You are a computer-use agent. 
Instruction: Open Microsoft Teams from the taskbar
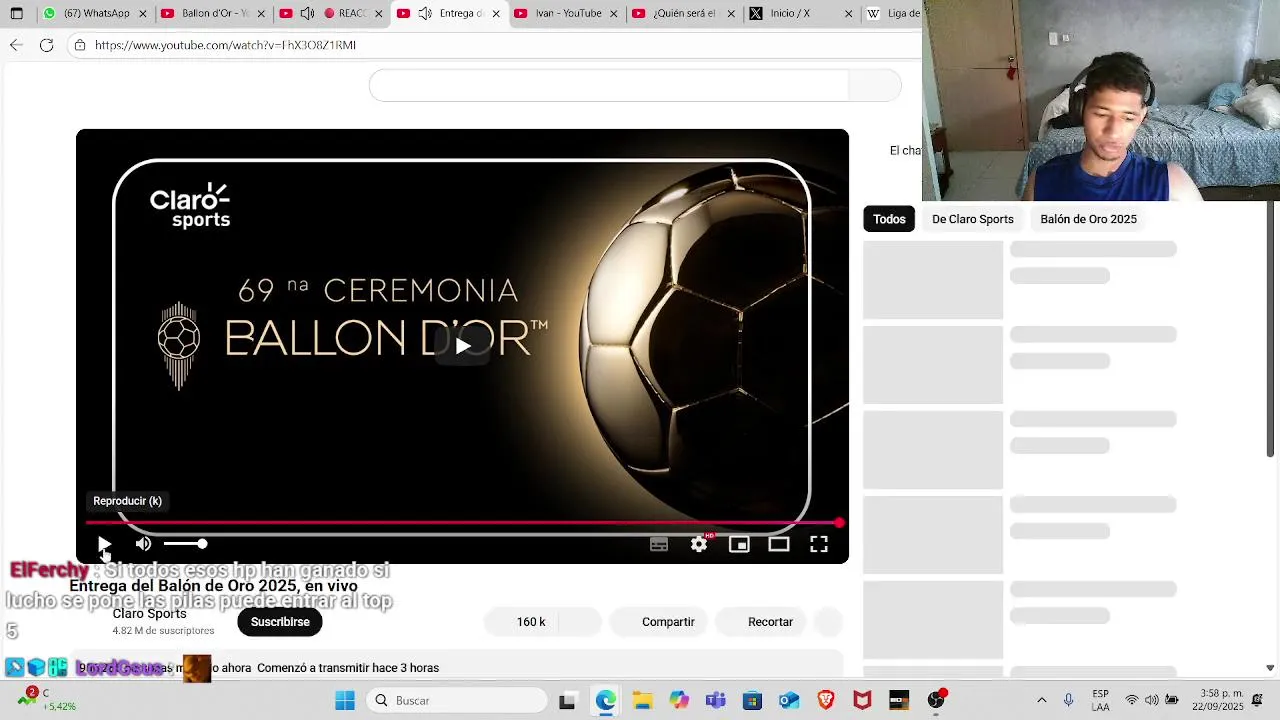click(715, 701)
